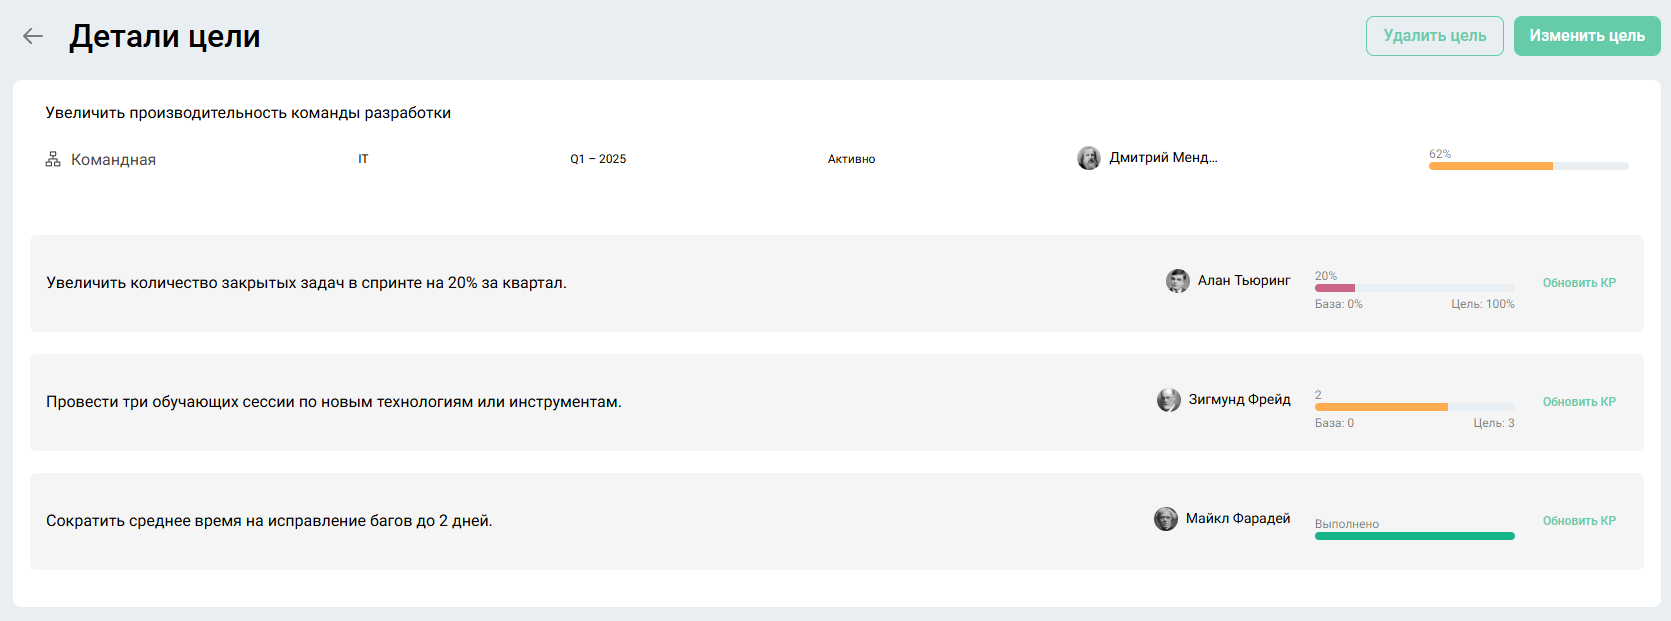Viewport: 1671px width, 621px height.
Task: Select the goal title about производительность команды
Action: (x=248, y=113)
